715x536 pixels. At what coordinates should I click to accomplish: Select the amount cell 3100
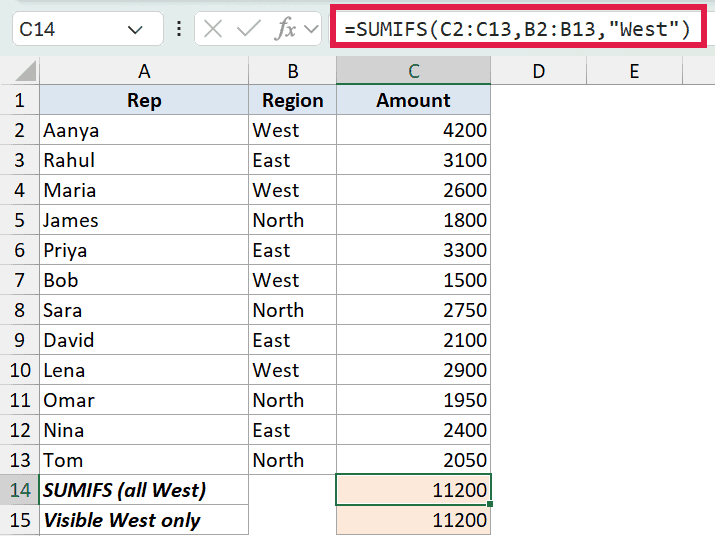click(x=414, y=160)
